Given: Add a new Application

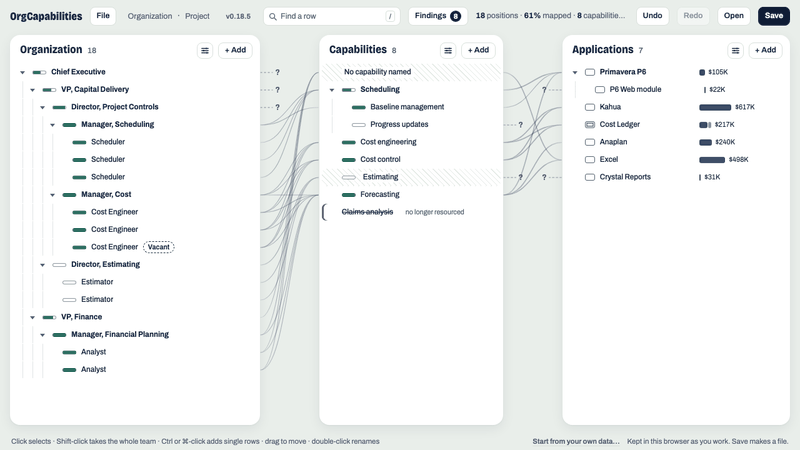Looking at the screenshot, I should point(765,51).
